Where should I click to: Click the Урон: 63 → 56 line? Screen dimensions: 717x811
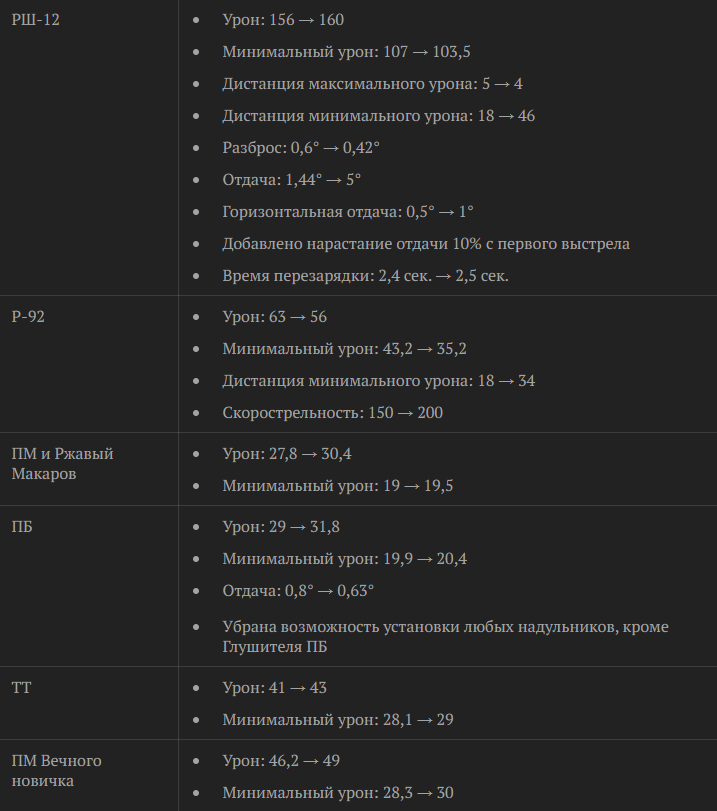coord(274,317)
